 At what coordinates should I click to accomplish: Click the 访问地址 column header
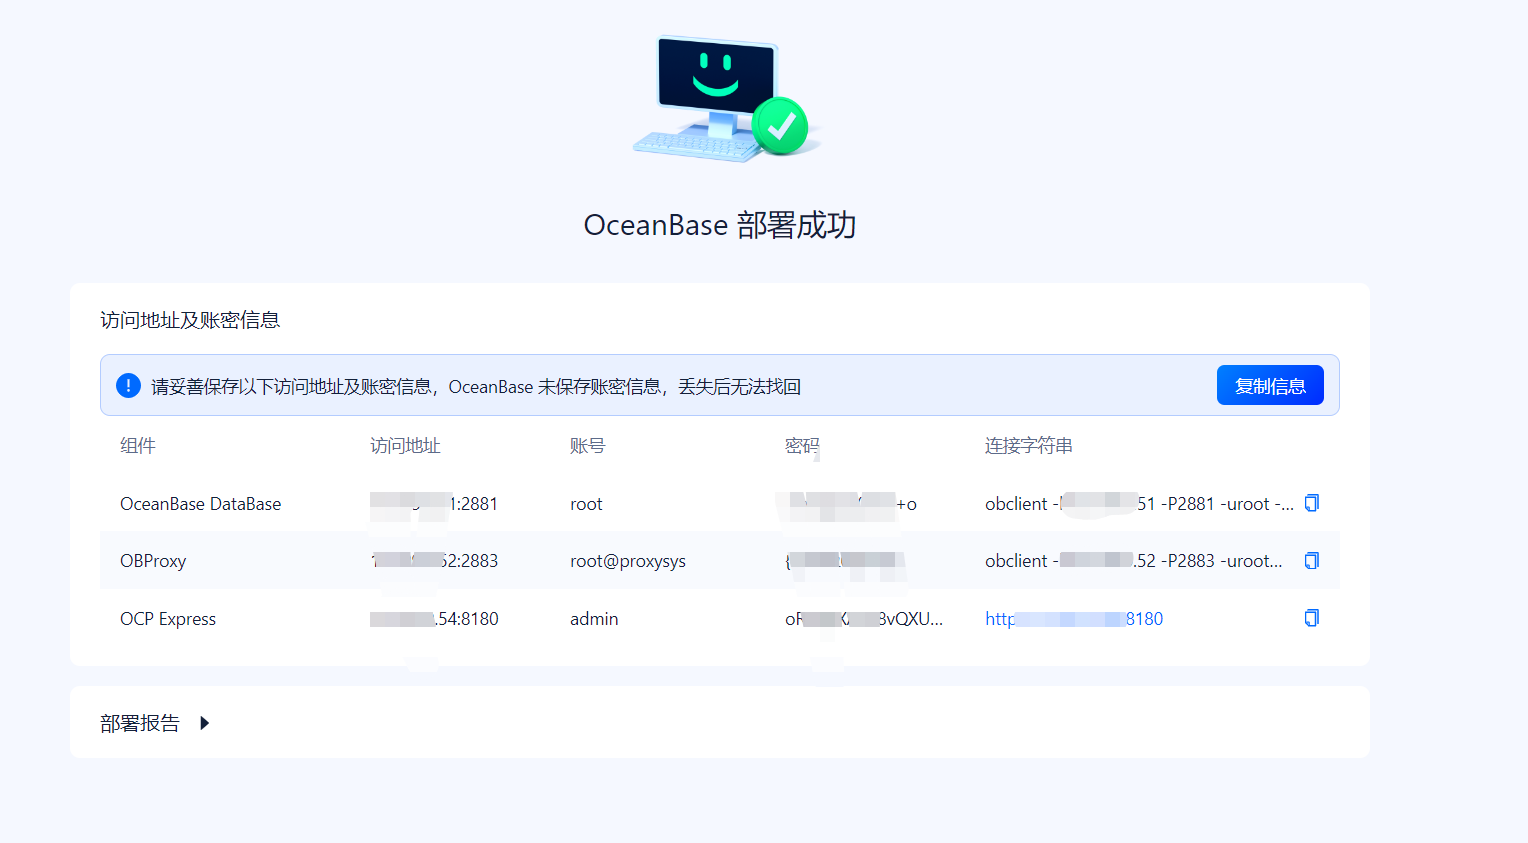[405, 446]
